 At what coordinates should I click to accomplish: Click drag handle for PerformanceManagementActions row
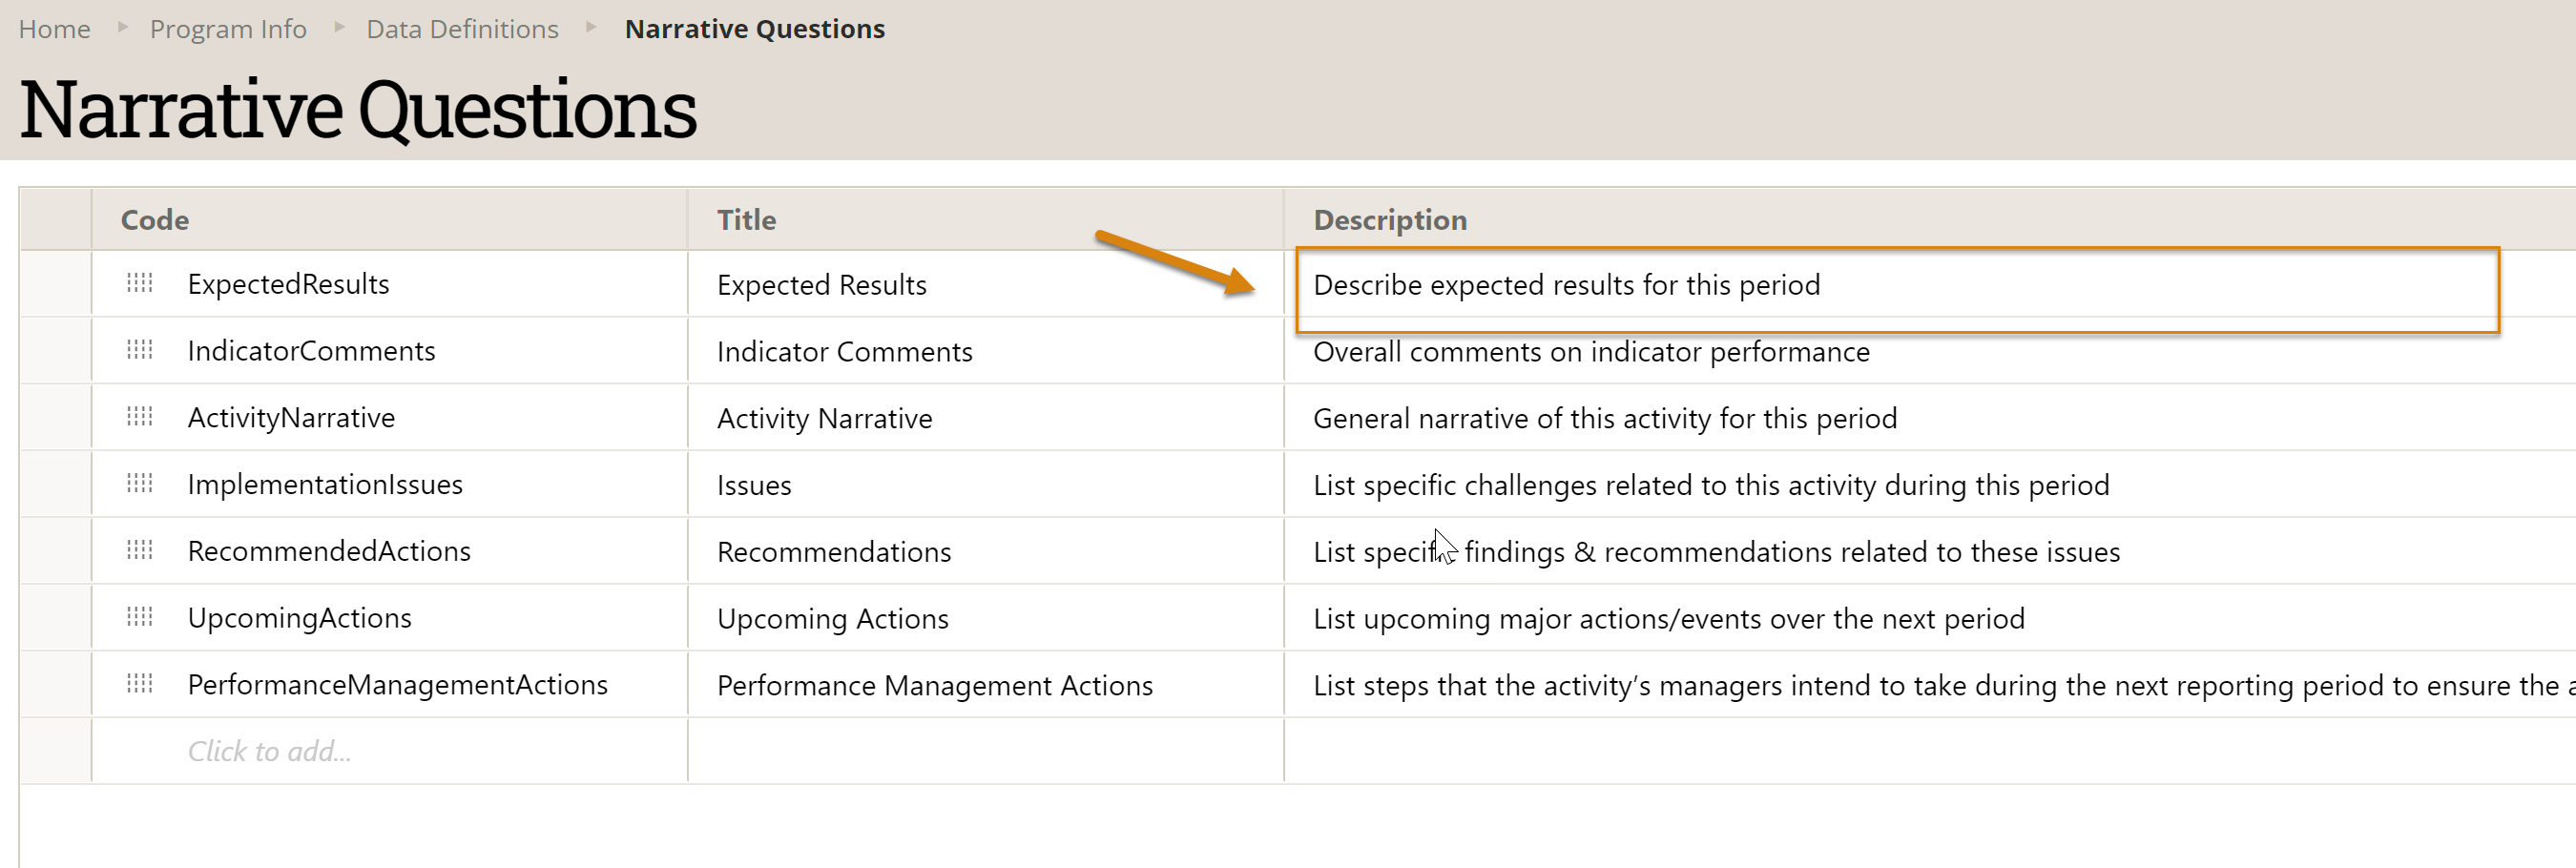pyautogui.click(x=140, y=684)
